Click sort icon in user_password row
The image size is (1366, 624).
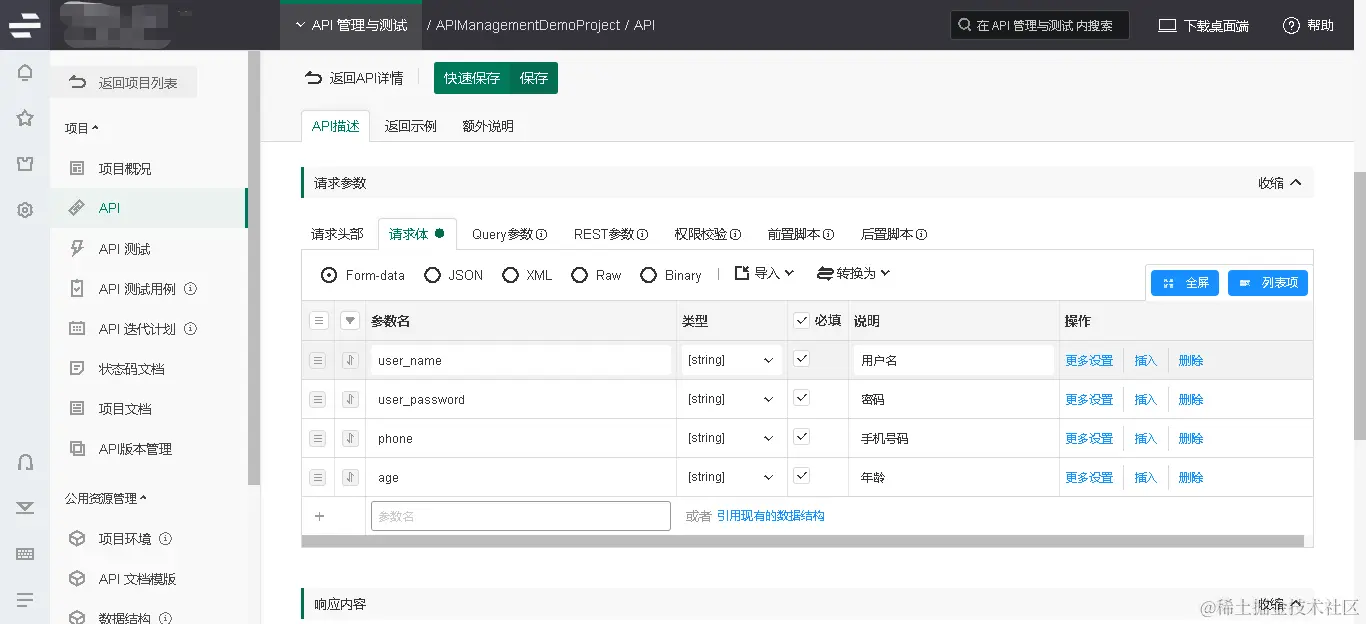(350, 399)
